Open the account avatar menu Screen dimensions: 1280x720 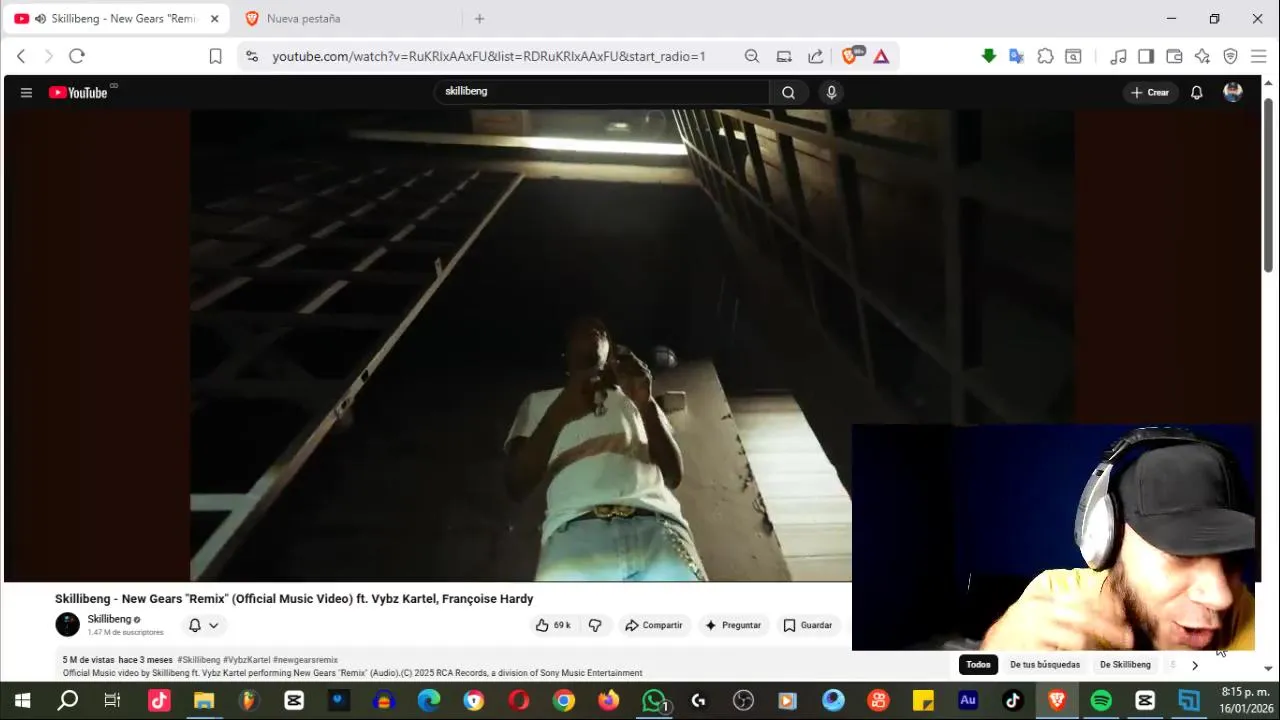point(1233,92)
